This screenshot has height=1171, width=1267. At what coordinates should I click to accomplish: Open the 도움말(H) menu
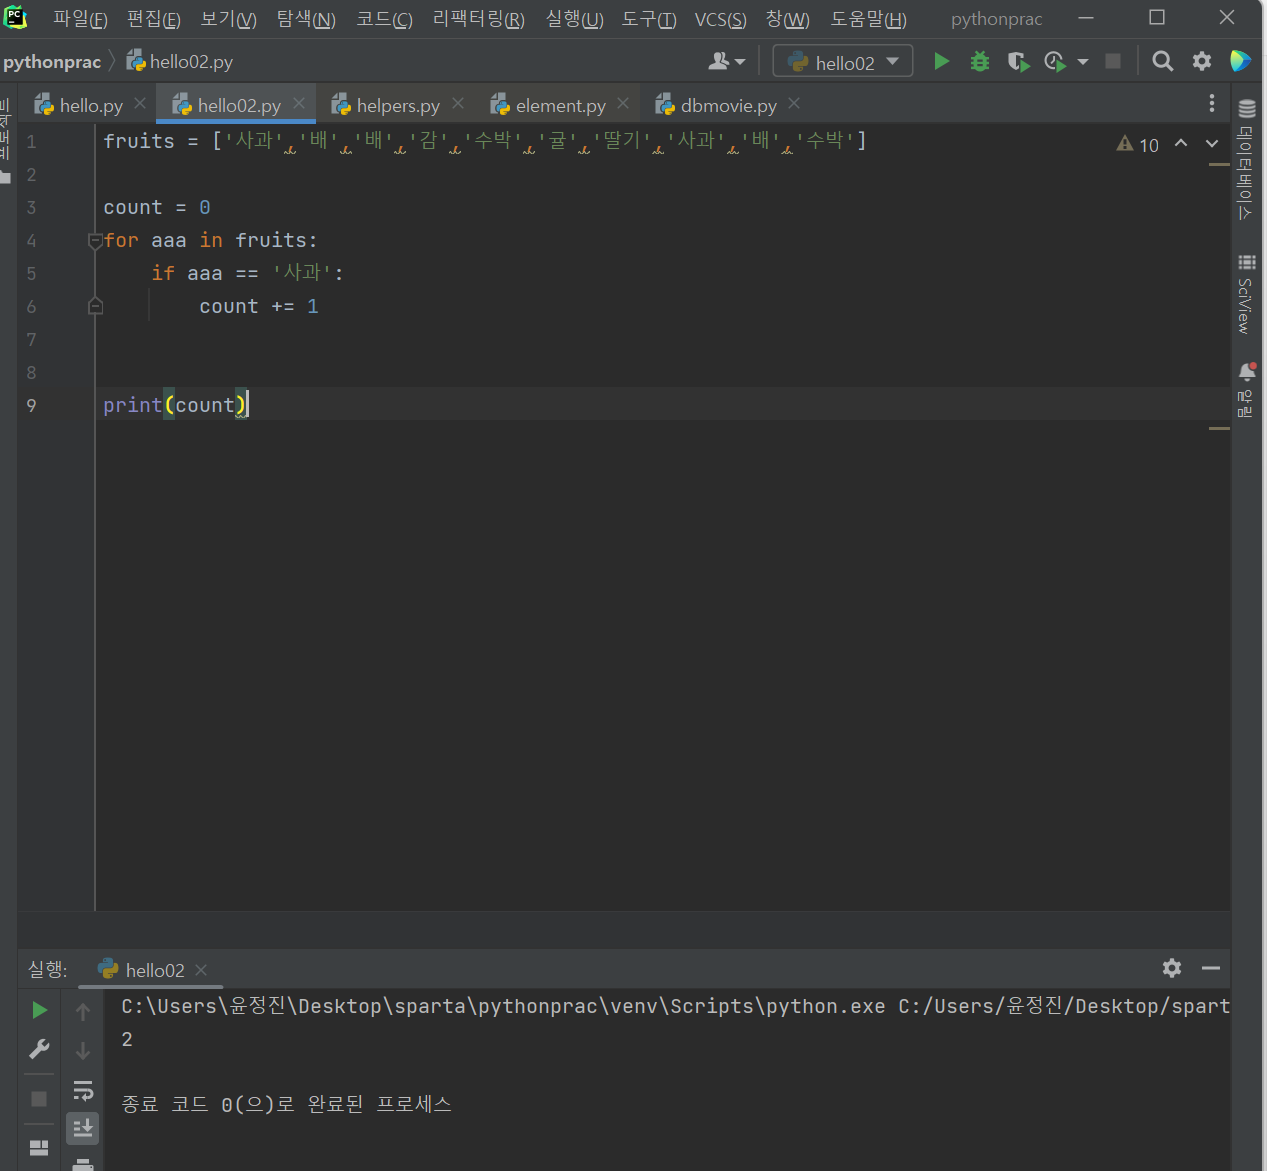coord(868,19)
